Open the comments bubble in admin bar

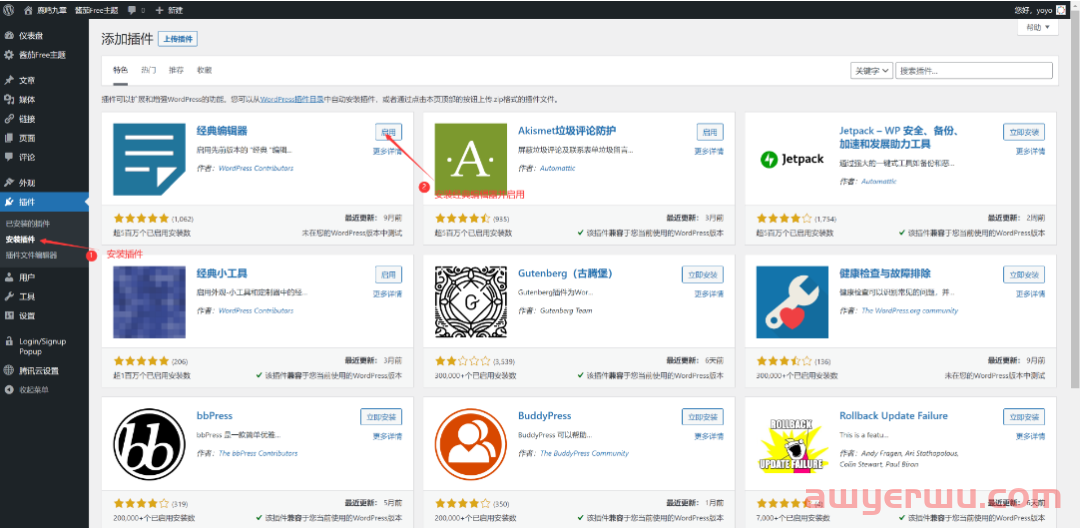point(132,11)
